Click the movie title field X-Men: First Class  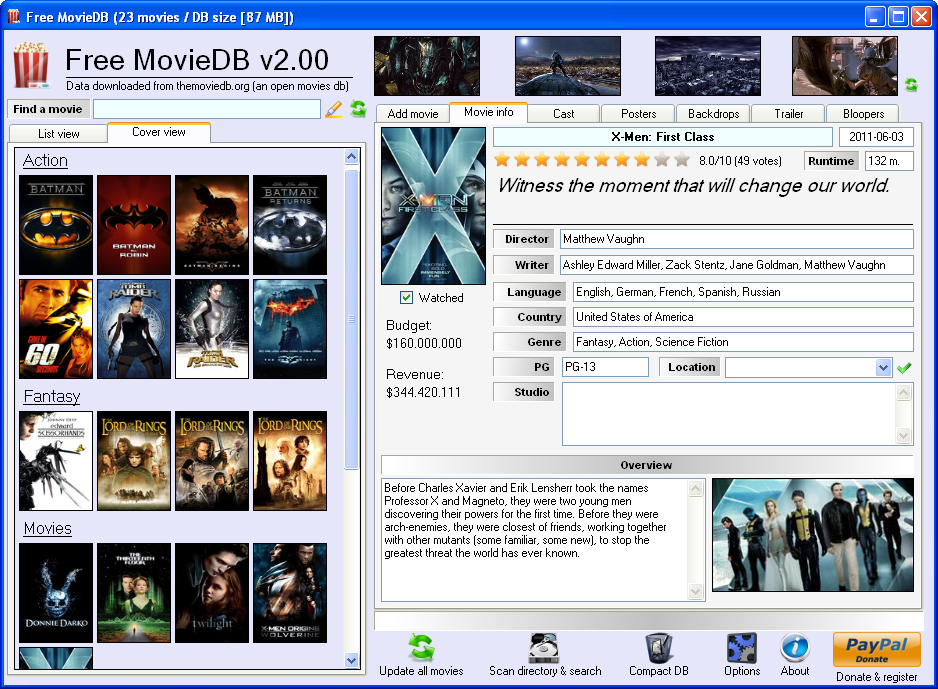pos(663,136)
